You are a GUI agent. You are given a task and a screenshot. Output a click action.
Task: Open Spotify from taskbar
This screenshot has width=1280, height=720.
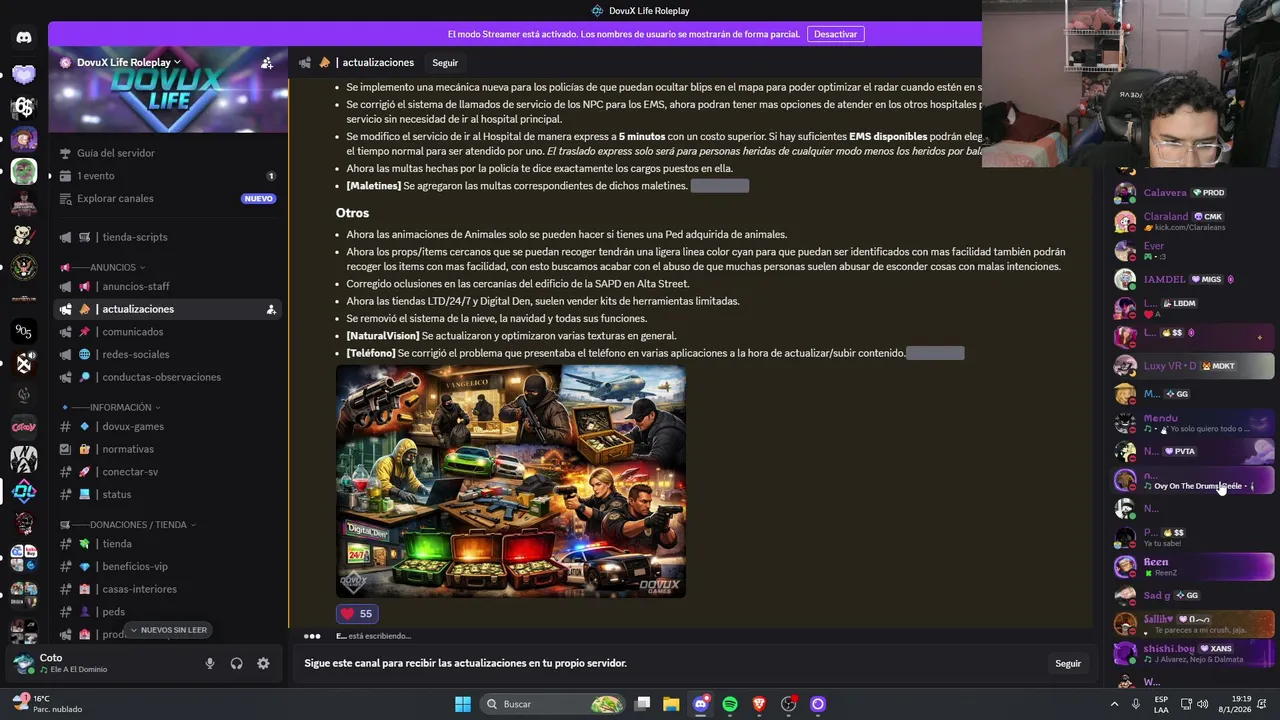point(730,704)
